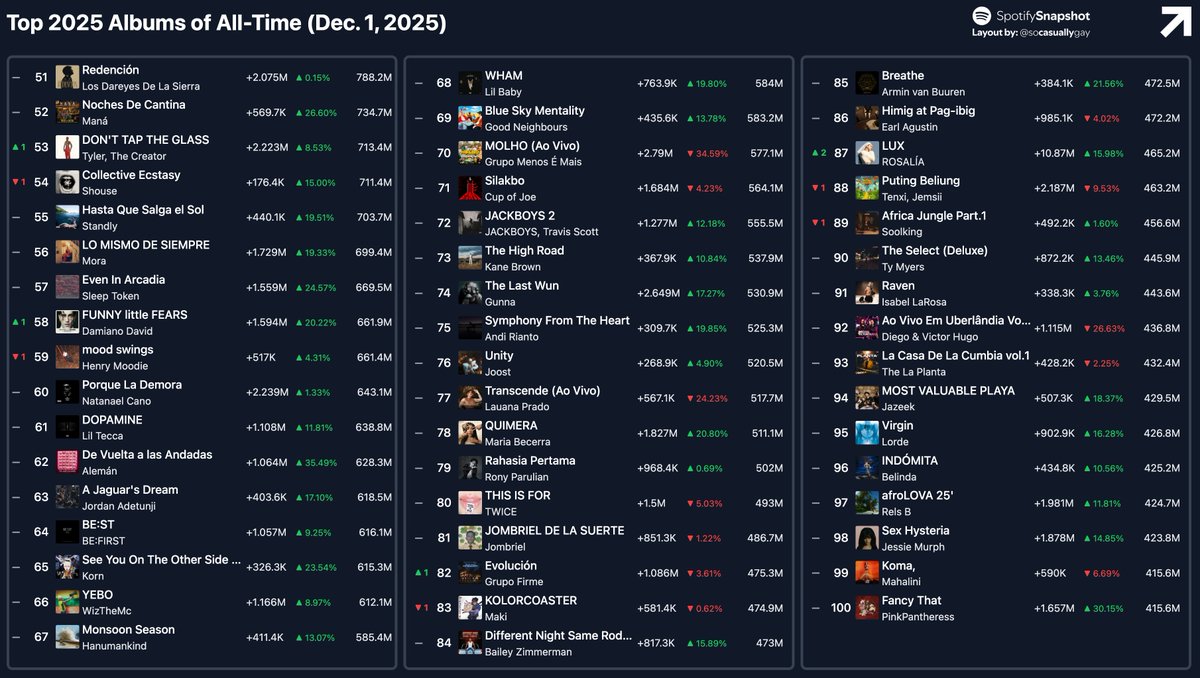Click The High Road album title

click(x=524, y=251)
